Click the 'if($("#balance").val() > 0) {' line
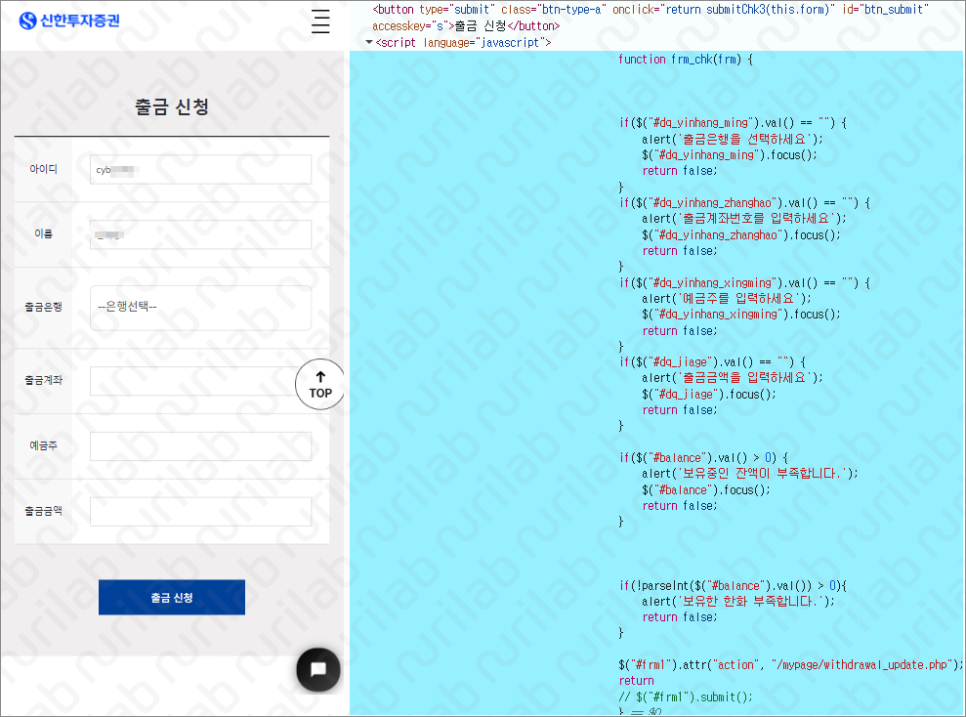 pos(704,458)
